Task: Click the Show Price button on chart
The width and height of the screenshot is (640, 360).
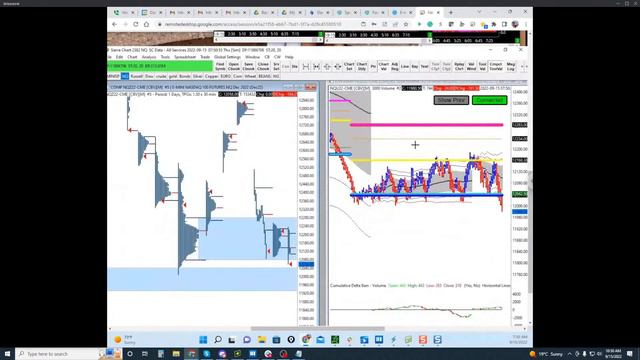Action: coord(451,100)
